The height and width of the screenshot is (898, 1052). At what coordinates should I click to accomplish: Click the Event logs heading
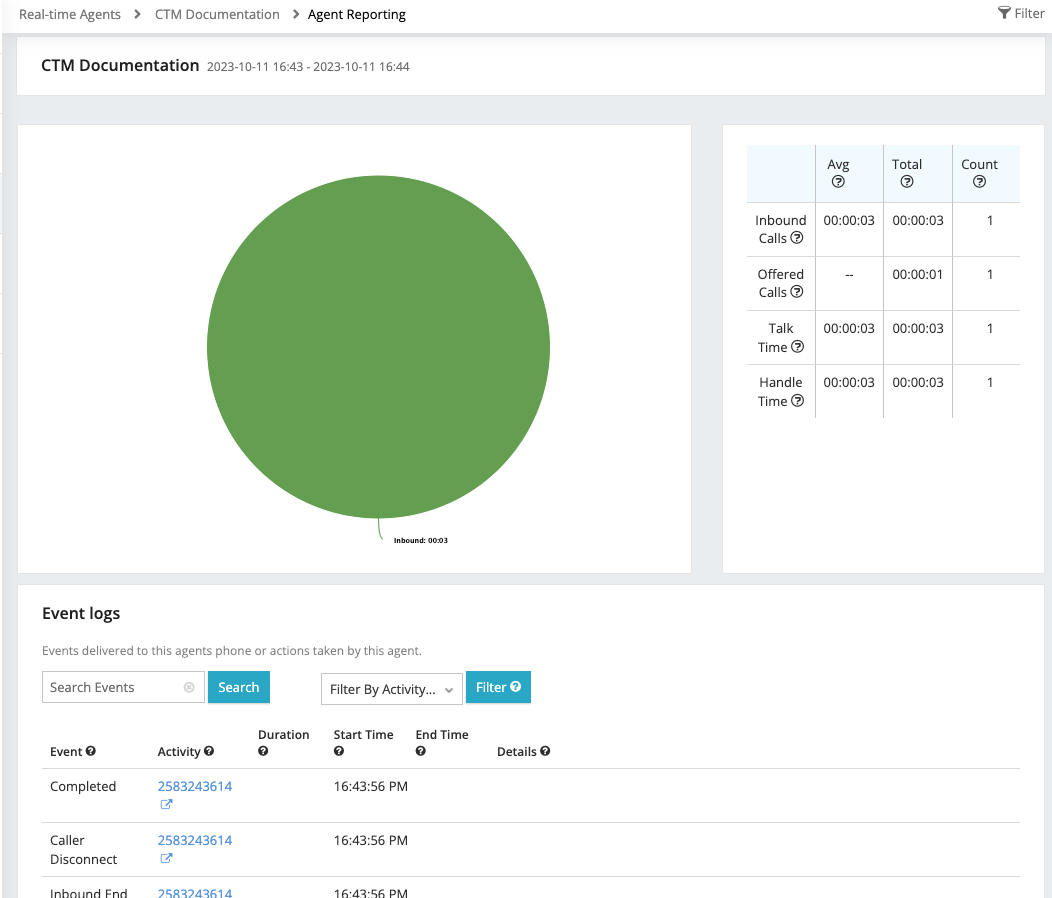(81, 613)
